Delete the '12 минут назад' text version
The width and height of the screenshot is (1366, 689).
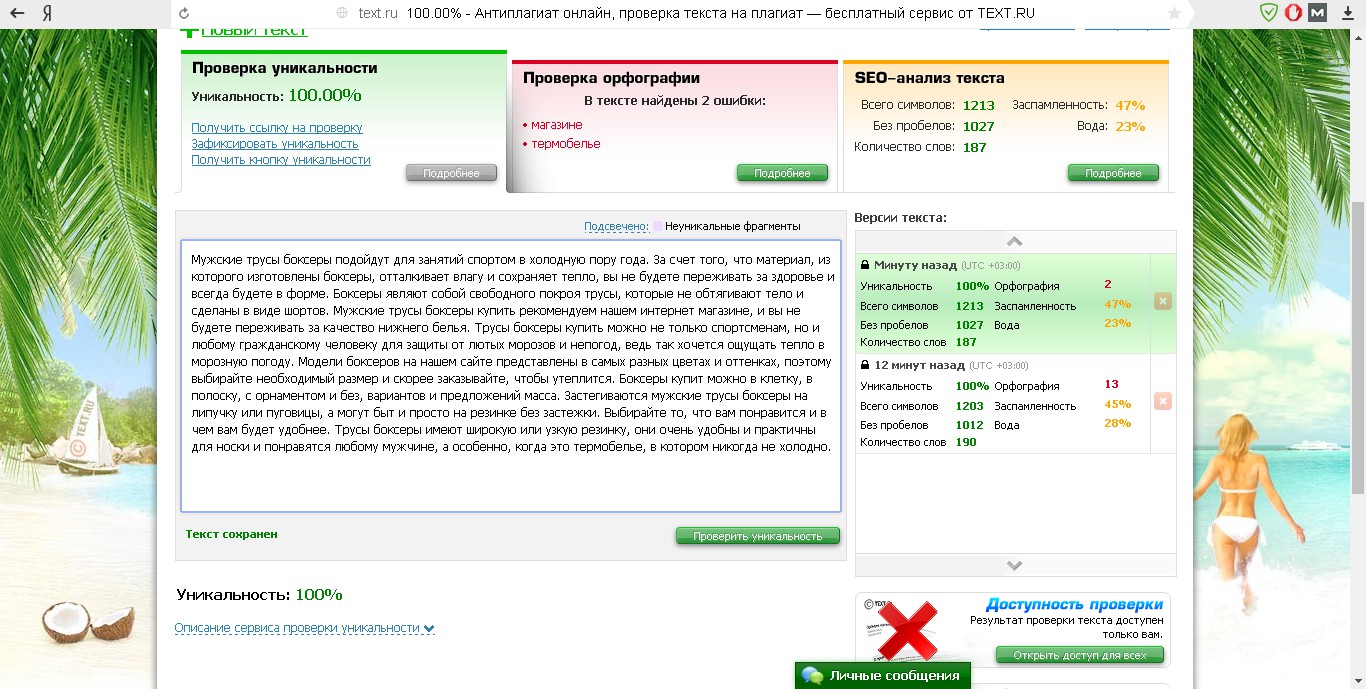coord(1162,401)
